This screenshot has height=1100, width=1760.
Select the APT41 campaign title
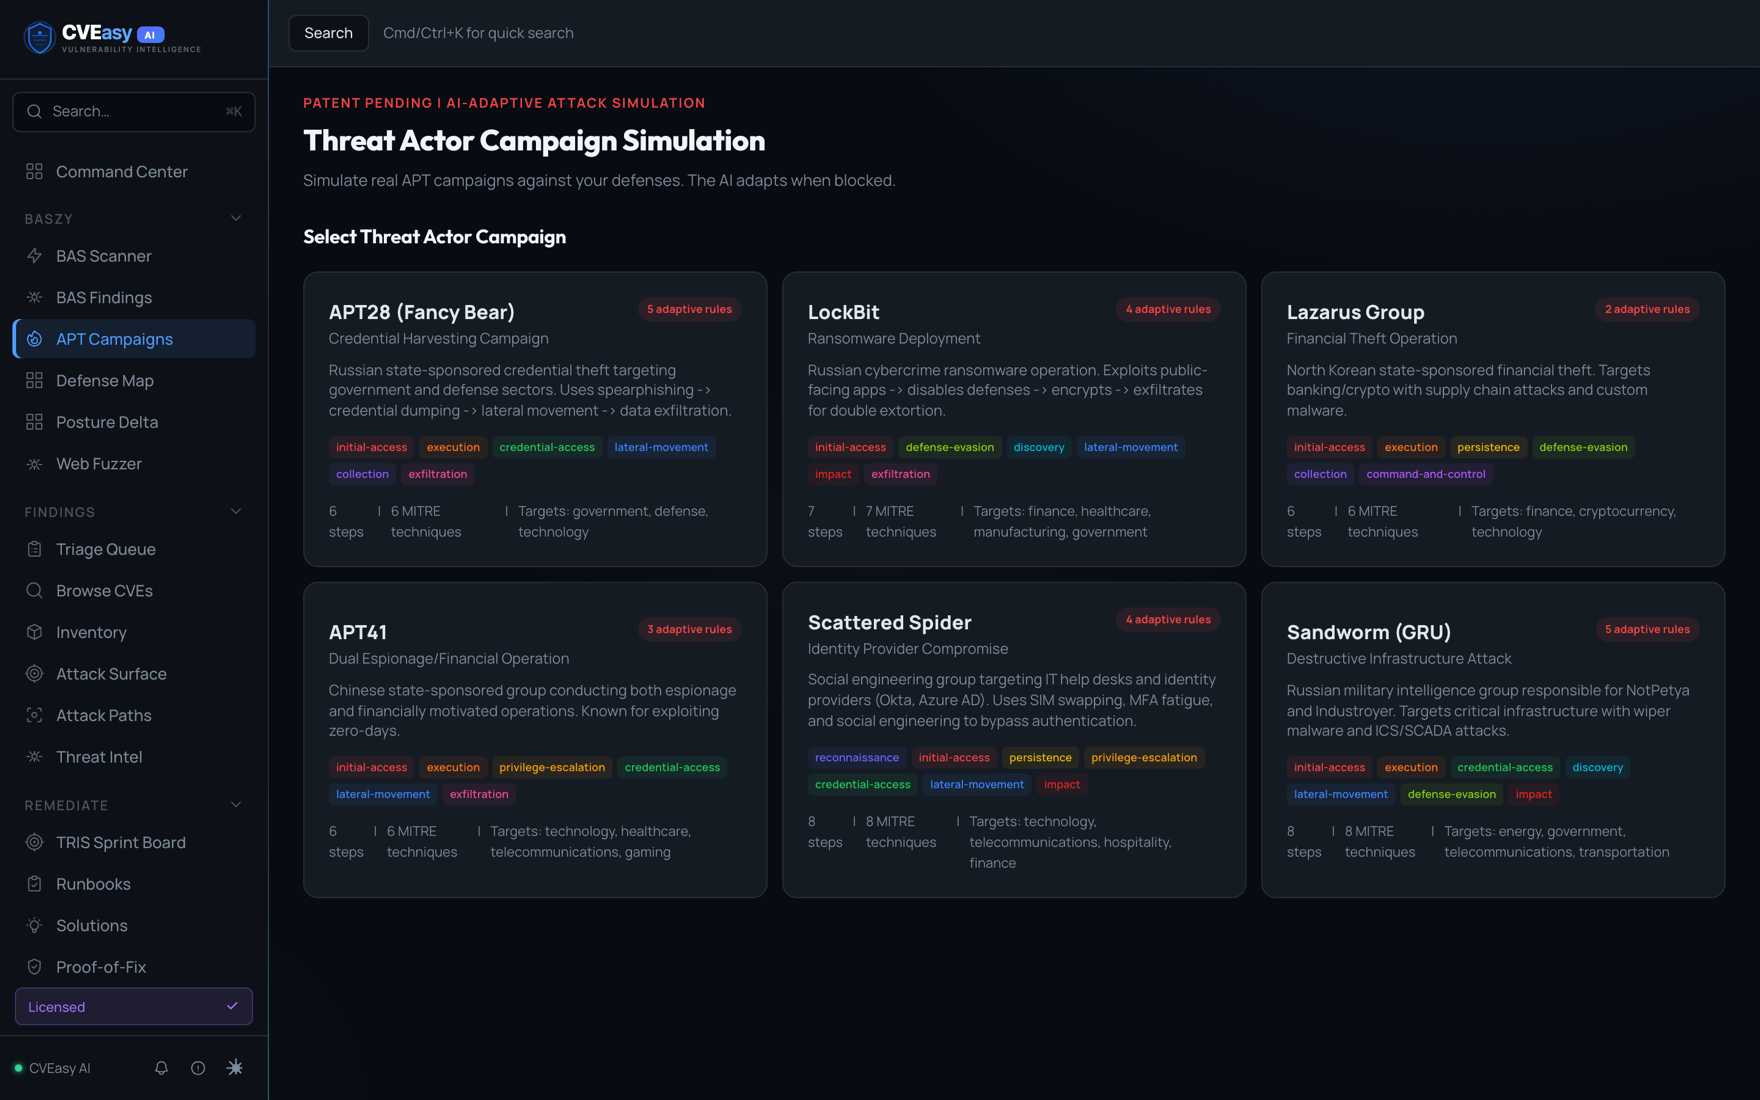358,632
